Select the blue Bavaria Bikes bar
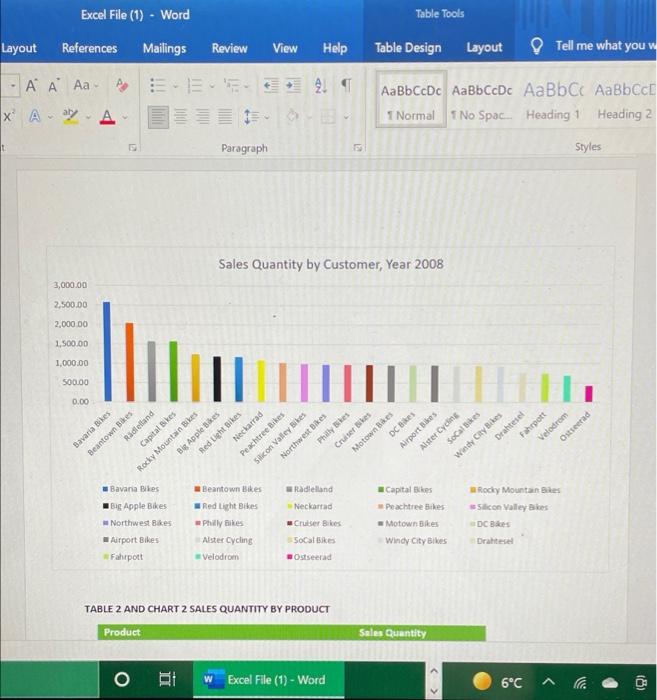The image size is (657, 700). point(107,352)
